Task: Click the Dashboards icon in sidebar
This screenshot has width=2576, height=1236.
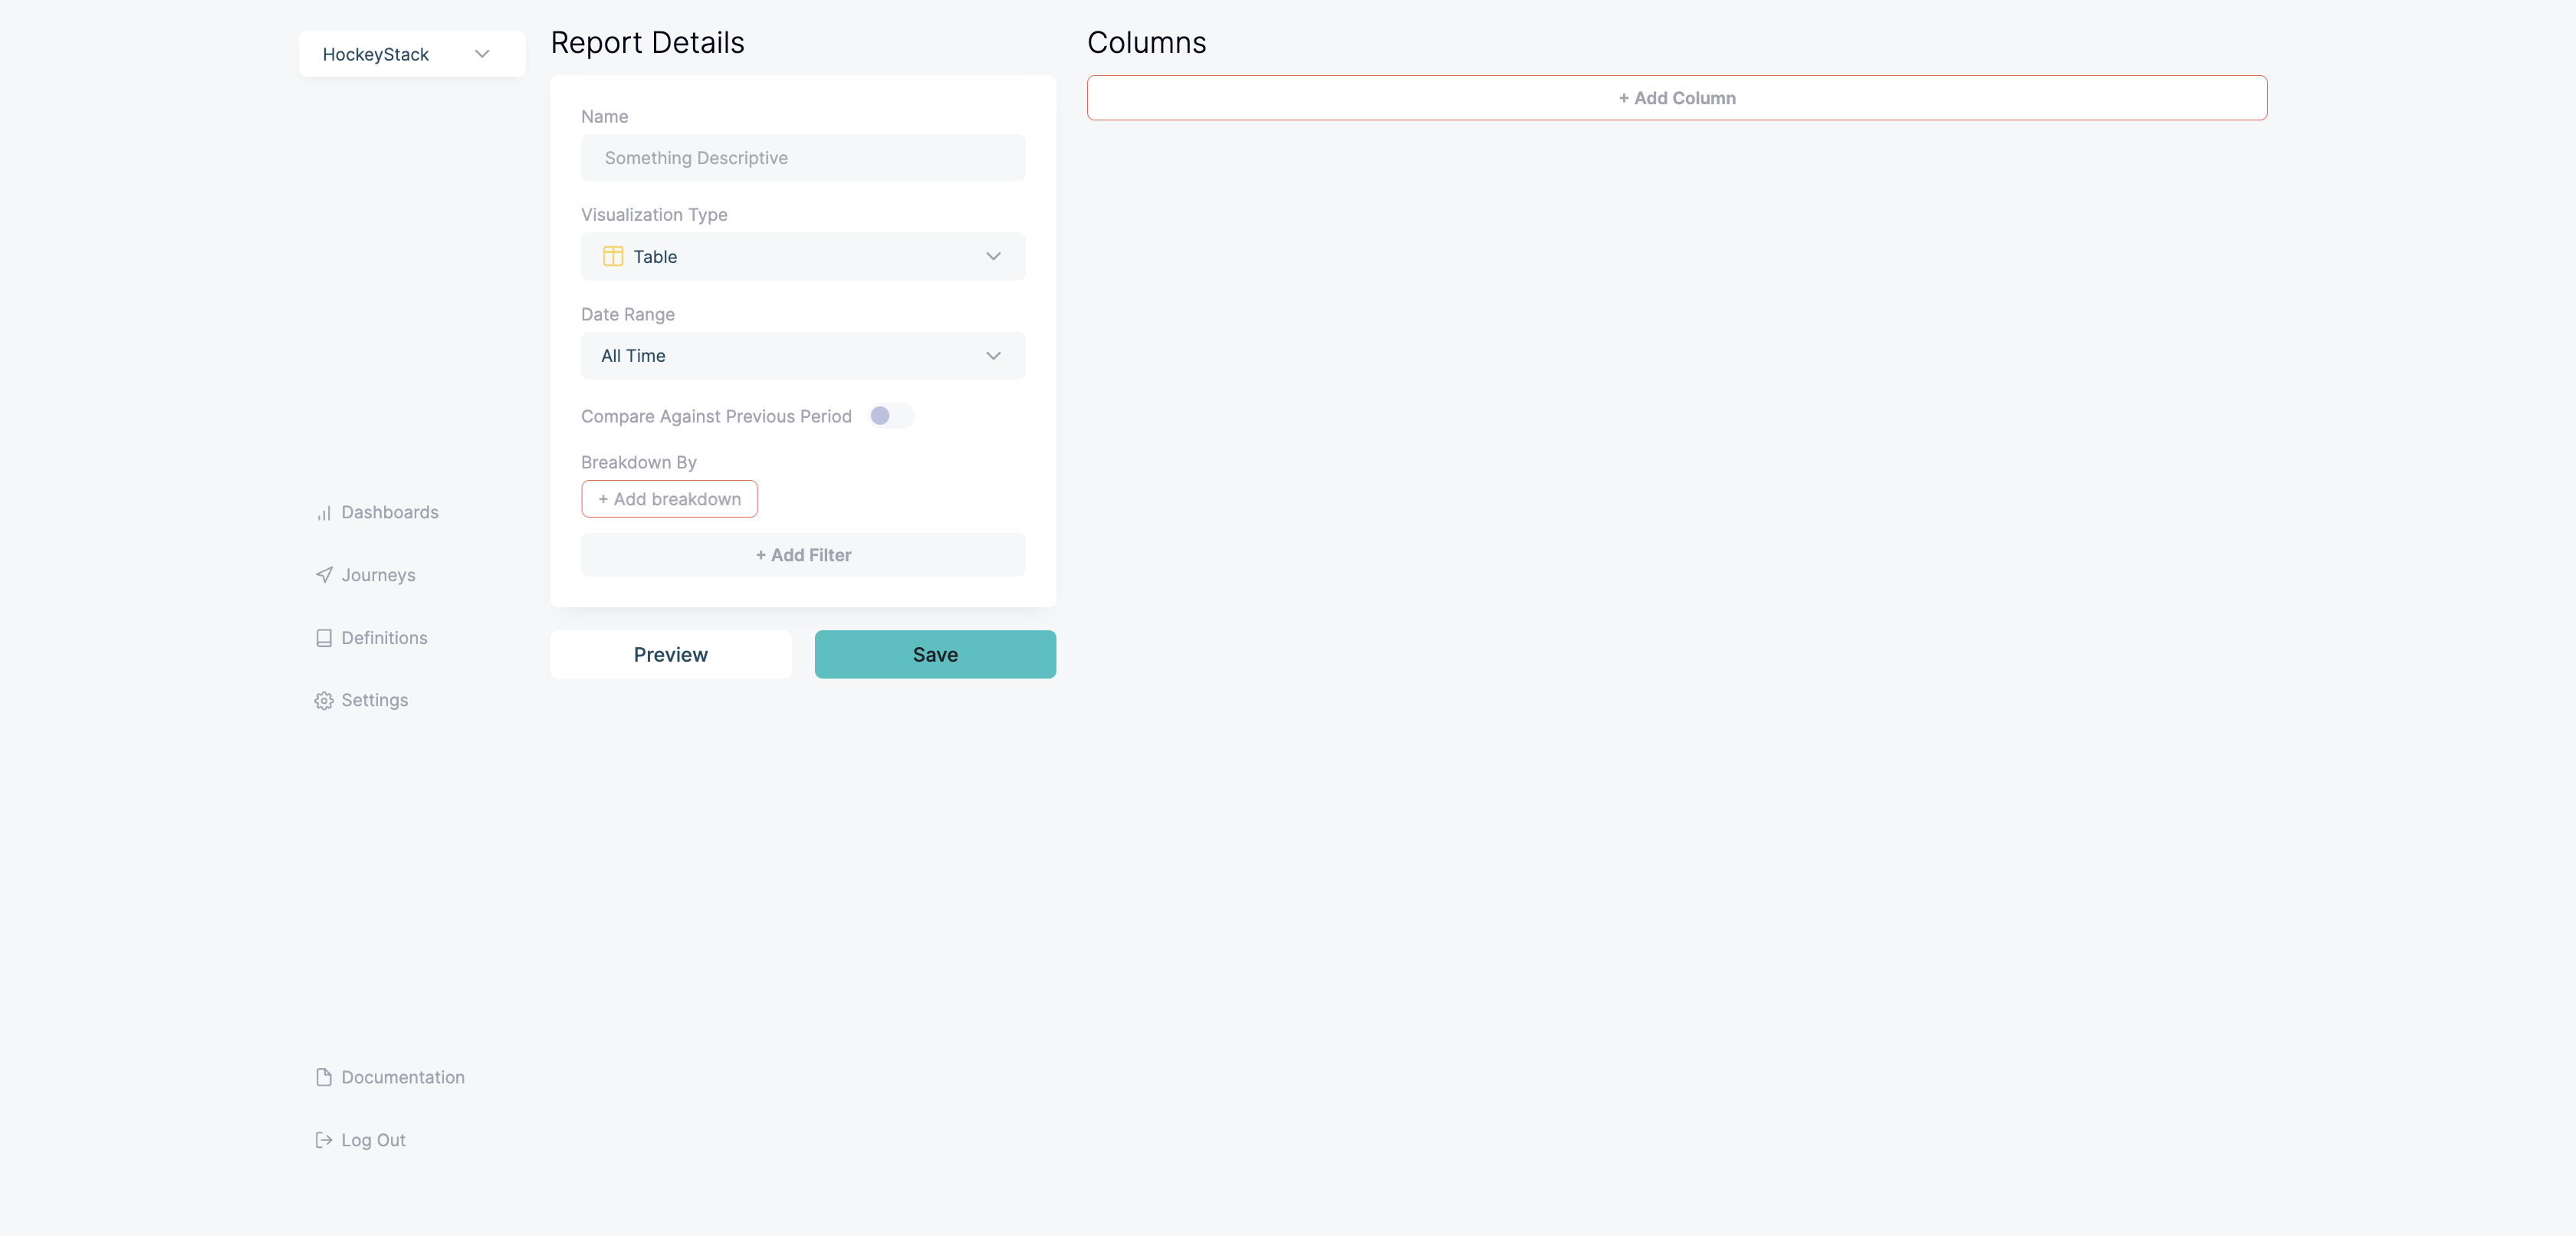Action: pyautogui.click(x=322, y=511)
